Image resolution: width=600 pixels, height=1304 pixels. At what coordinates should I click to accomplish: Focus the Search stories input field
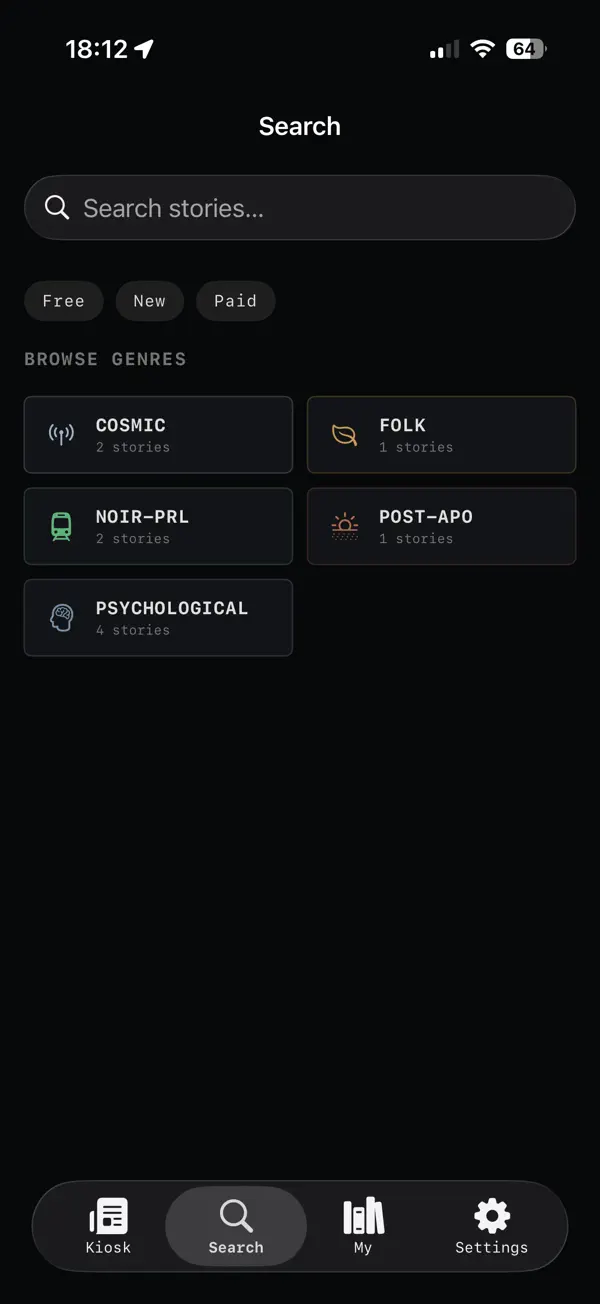coord(300,208)
